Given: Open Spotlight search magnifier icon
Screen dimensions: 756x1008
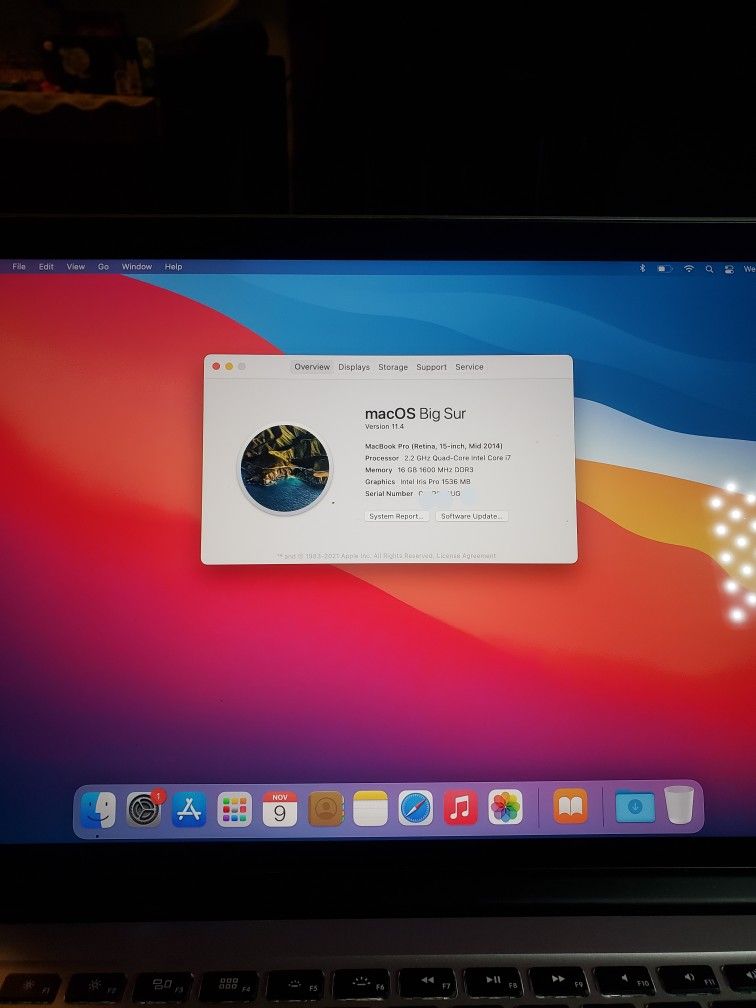Looking at the screenshot, I should tap(709, 269).
